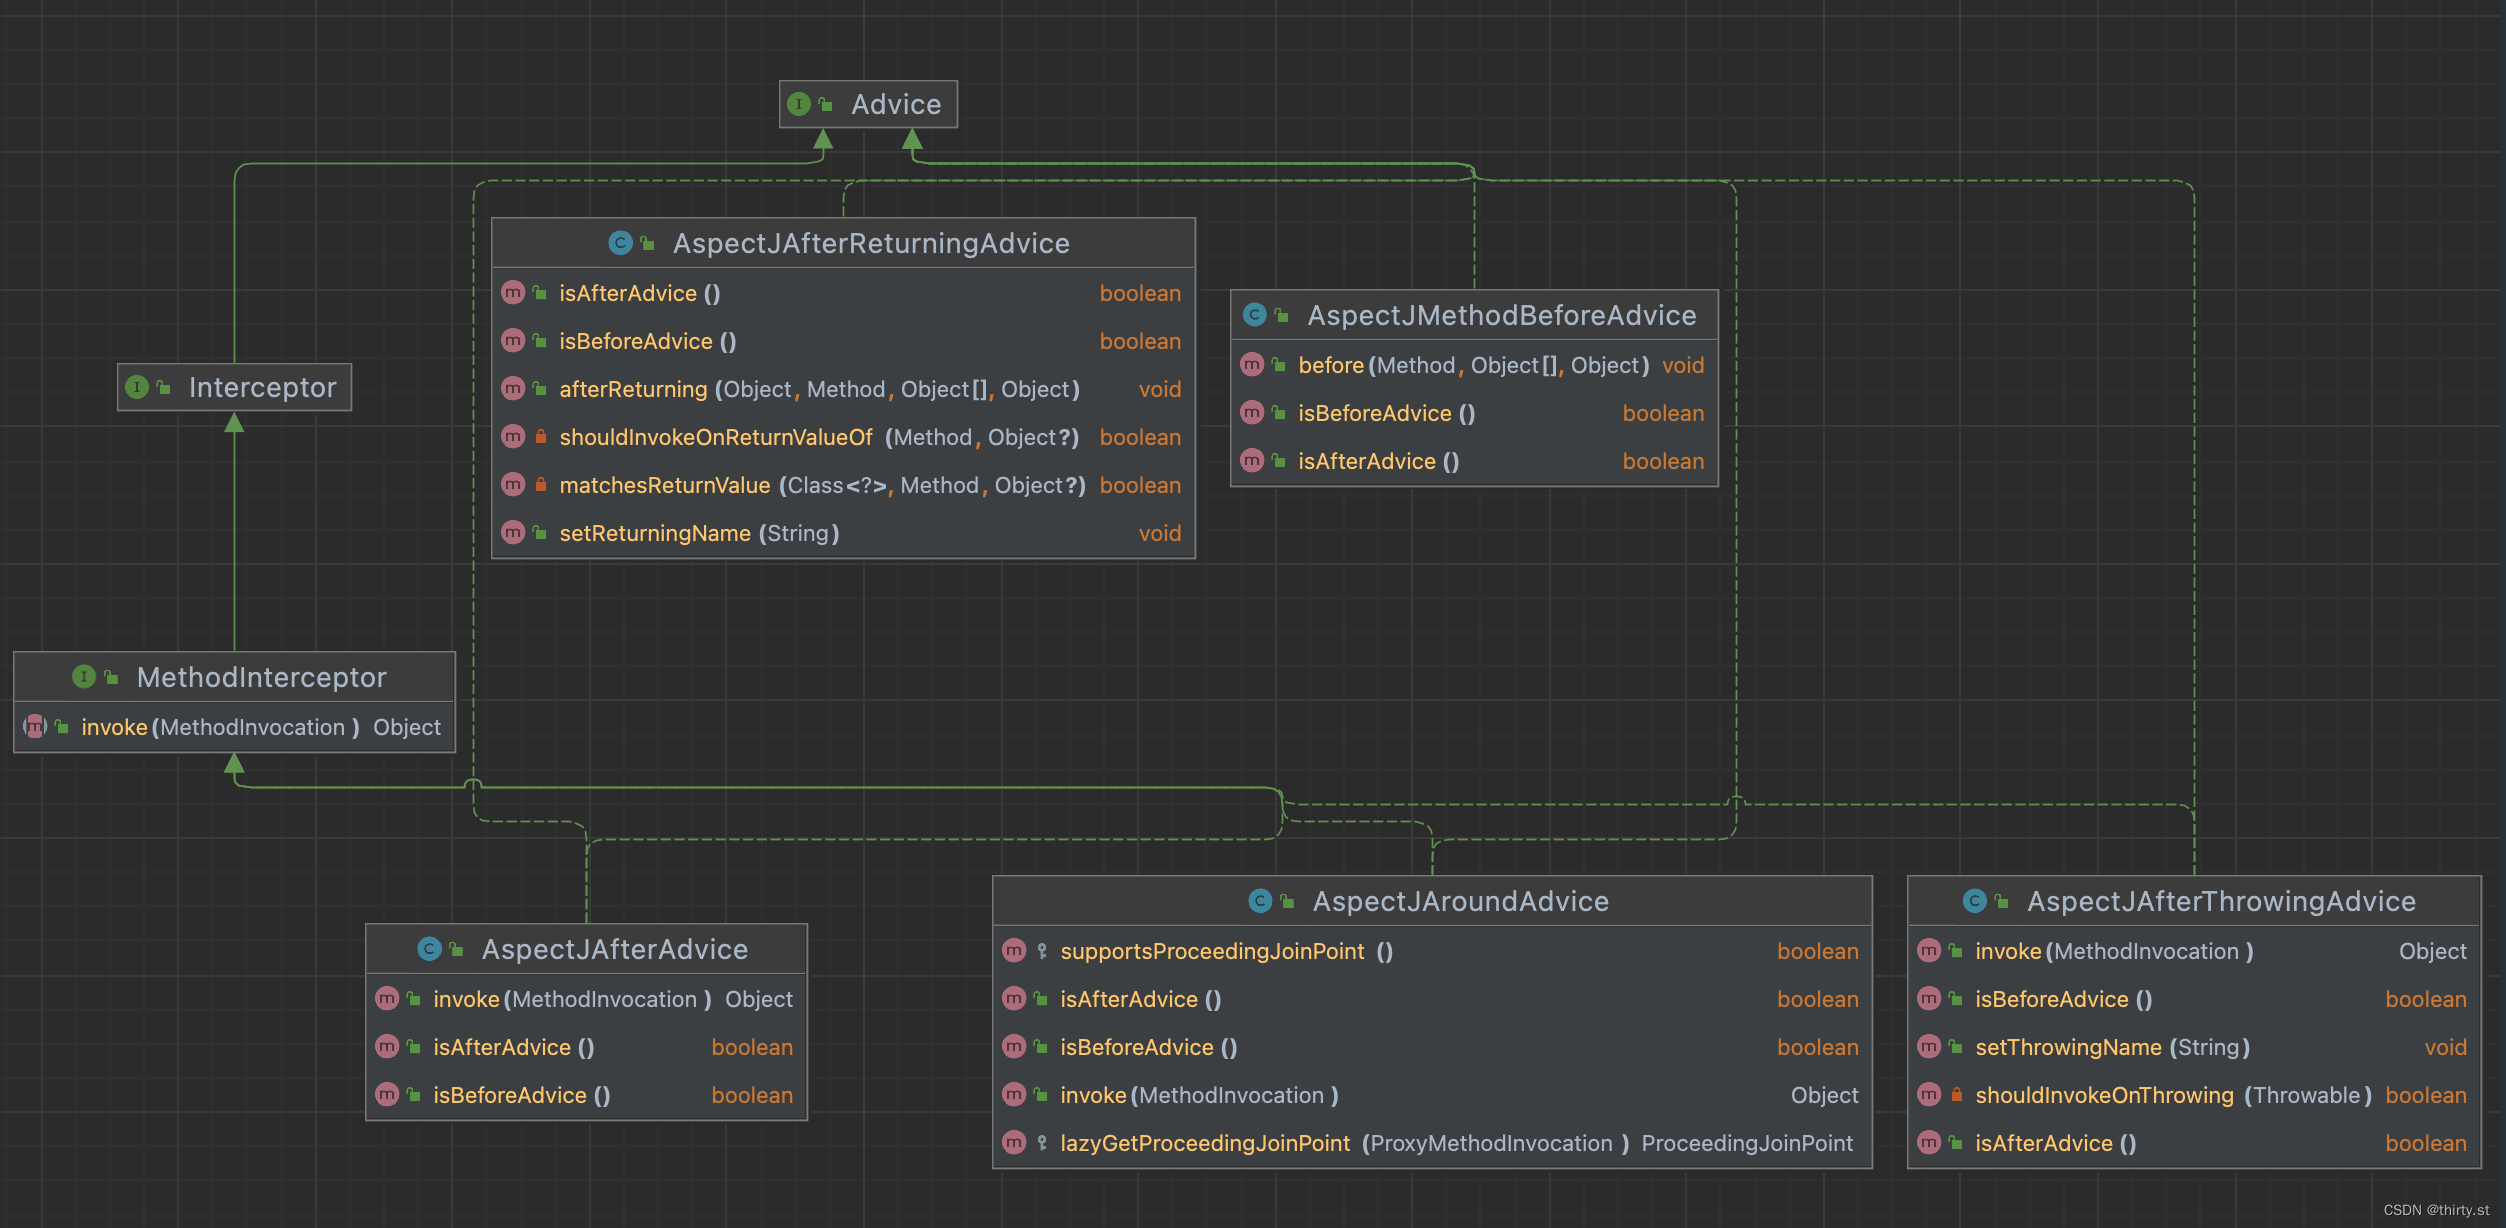Click the abstract method icon for MethodInterceptor invoke
The width and height of the screenshot is (2506, 1228).
pos(35,727)
